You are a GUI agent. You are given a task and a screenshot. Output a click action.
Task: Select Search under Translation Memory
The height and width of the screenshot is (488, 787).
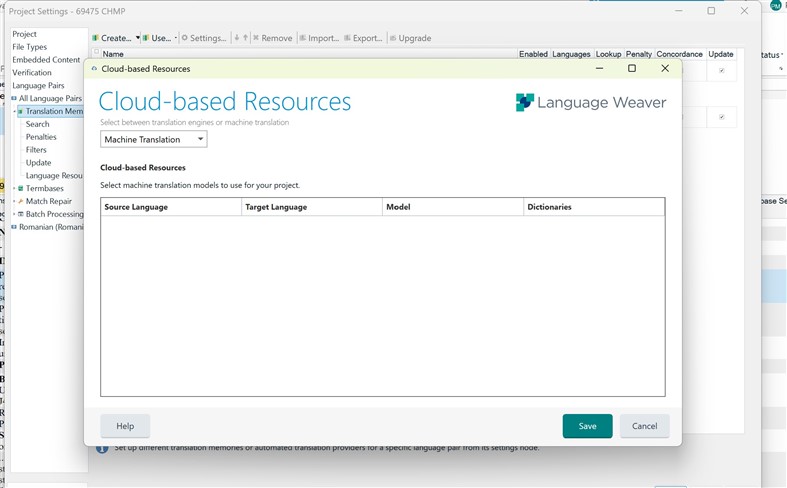point(38,124)
